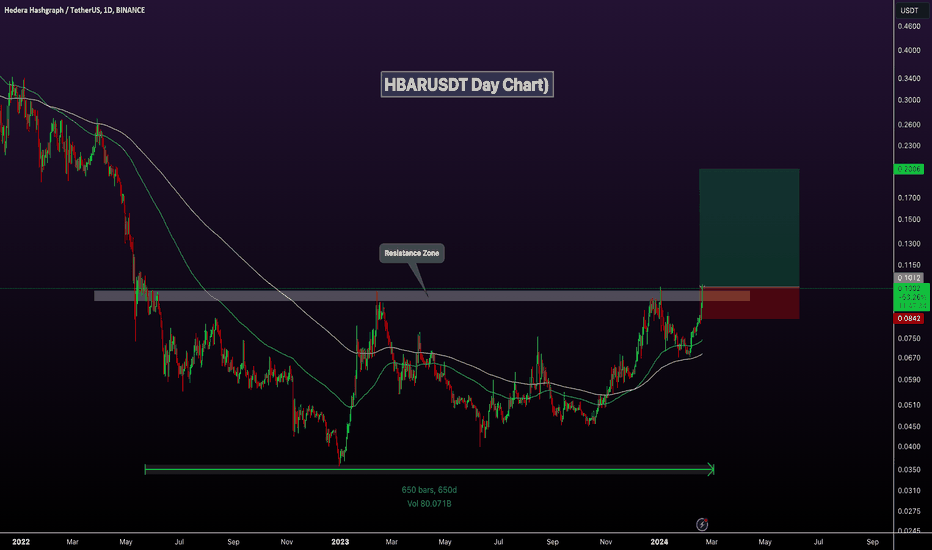Click the 0.4600 price axis label
932x550 pixels.
909,26
